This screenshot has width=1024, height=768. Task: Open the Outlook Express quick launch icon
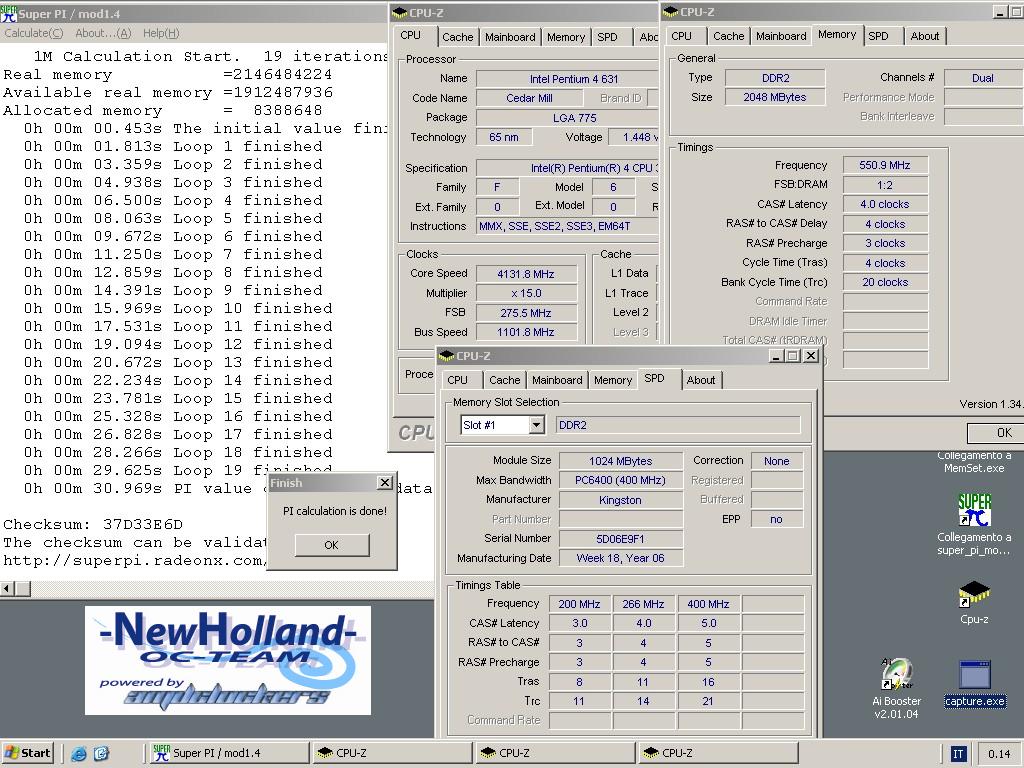pyautogui.click(x=101, y=754)
